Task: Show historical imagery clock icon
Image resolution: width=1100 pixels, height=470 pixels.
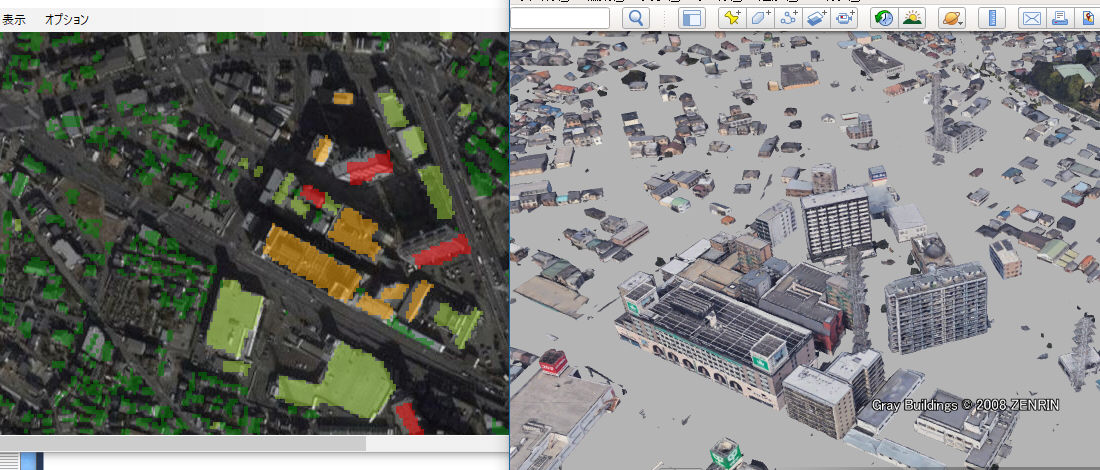Action: click(x=883, y=18)
